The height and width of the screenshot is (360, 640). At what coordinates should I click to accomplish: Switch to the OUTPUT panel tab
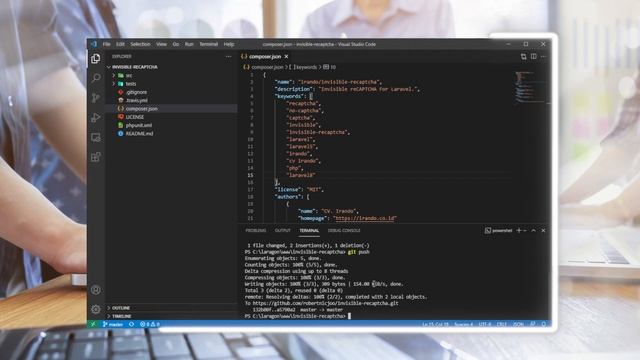pyautogui.click(x=282, y=231)
